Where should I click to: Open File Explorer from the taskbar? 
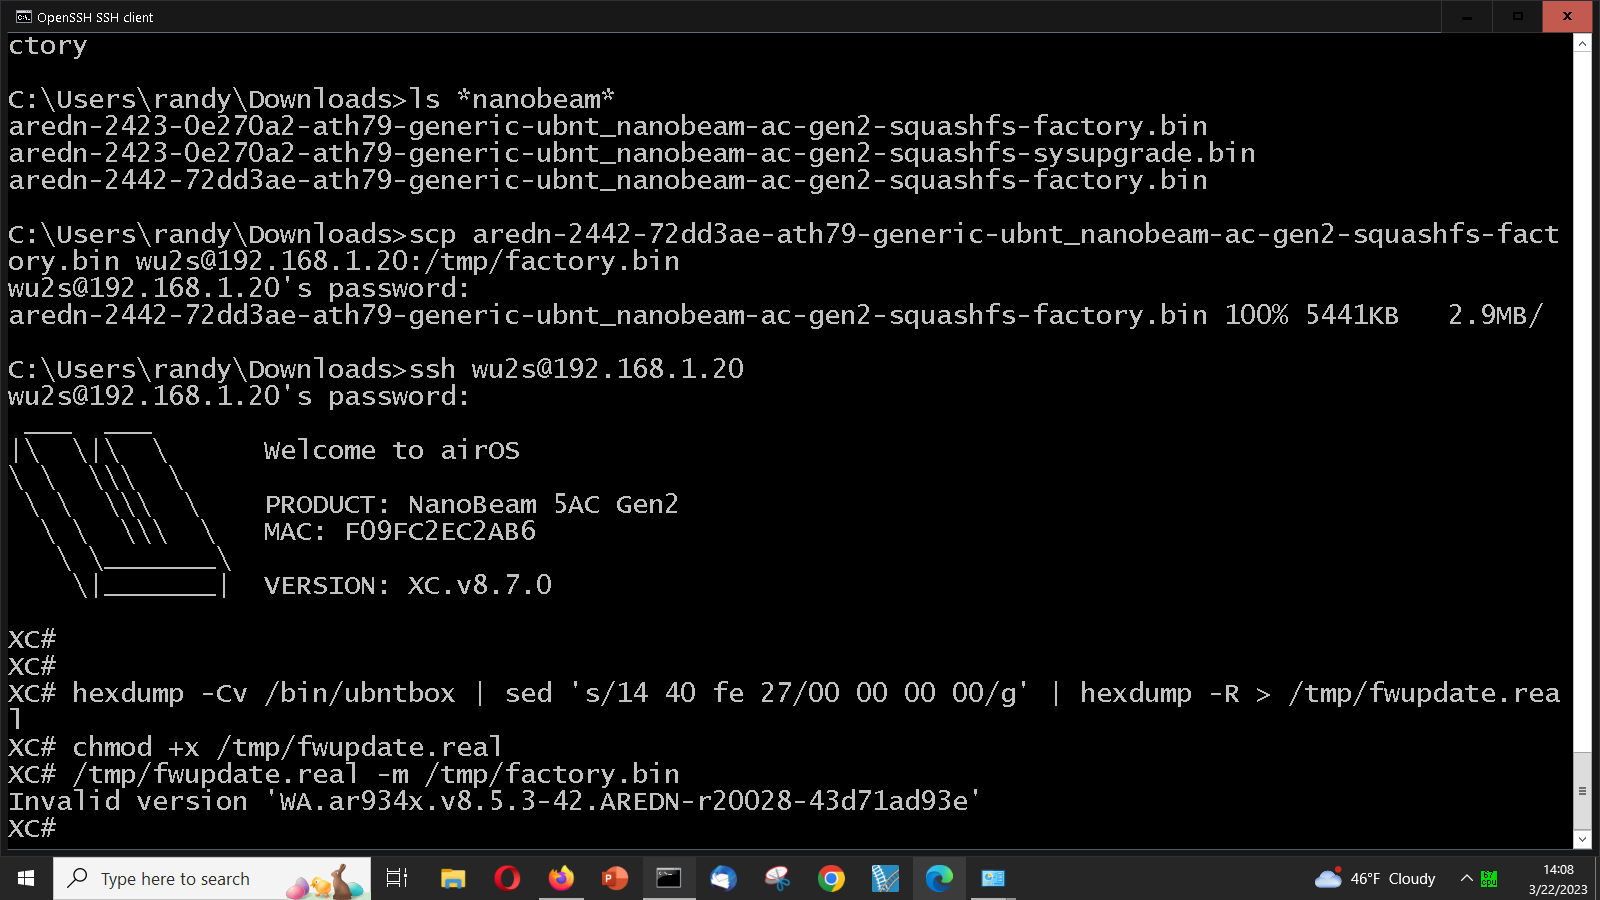coord(453,878)
